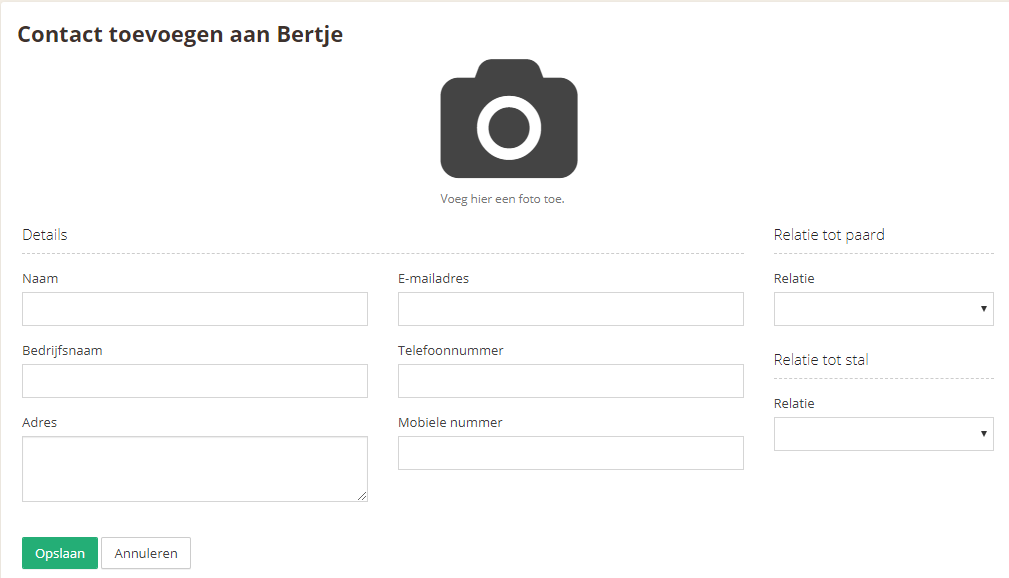1009x578 pixels.
Task: Click the 'Voeg hier een foto toe.' caption
Action: [x=502, y=199]
